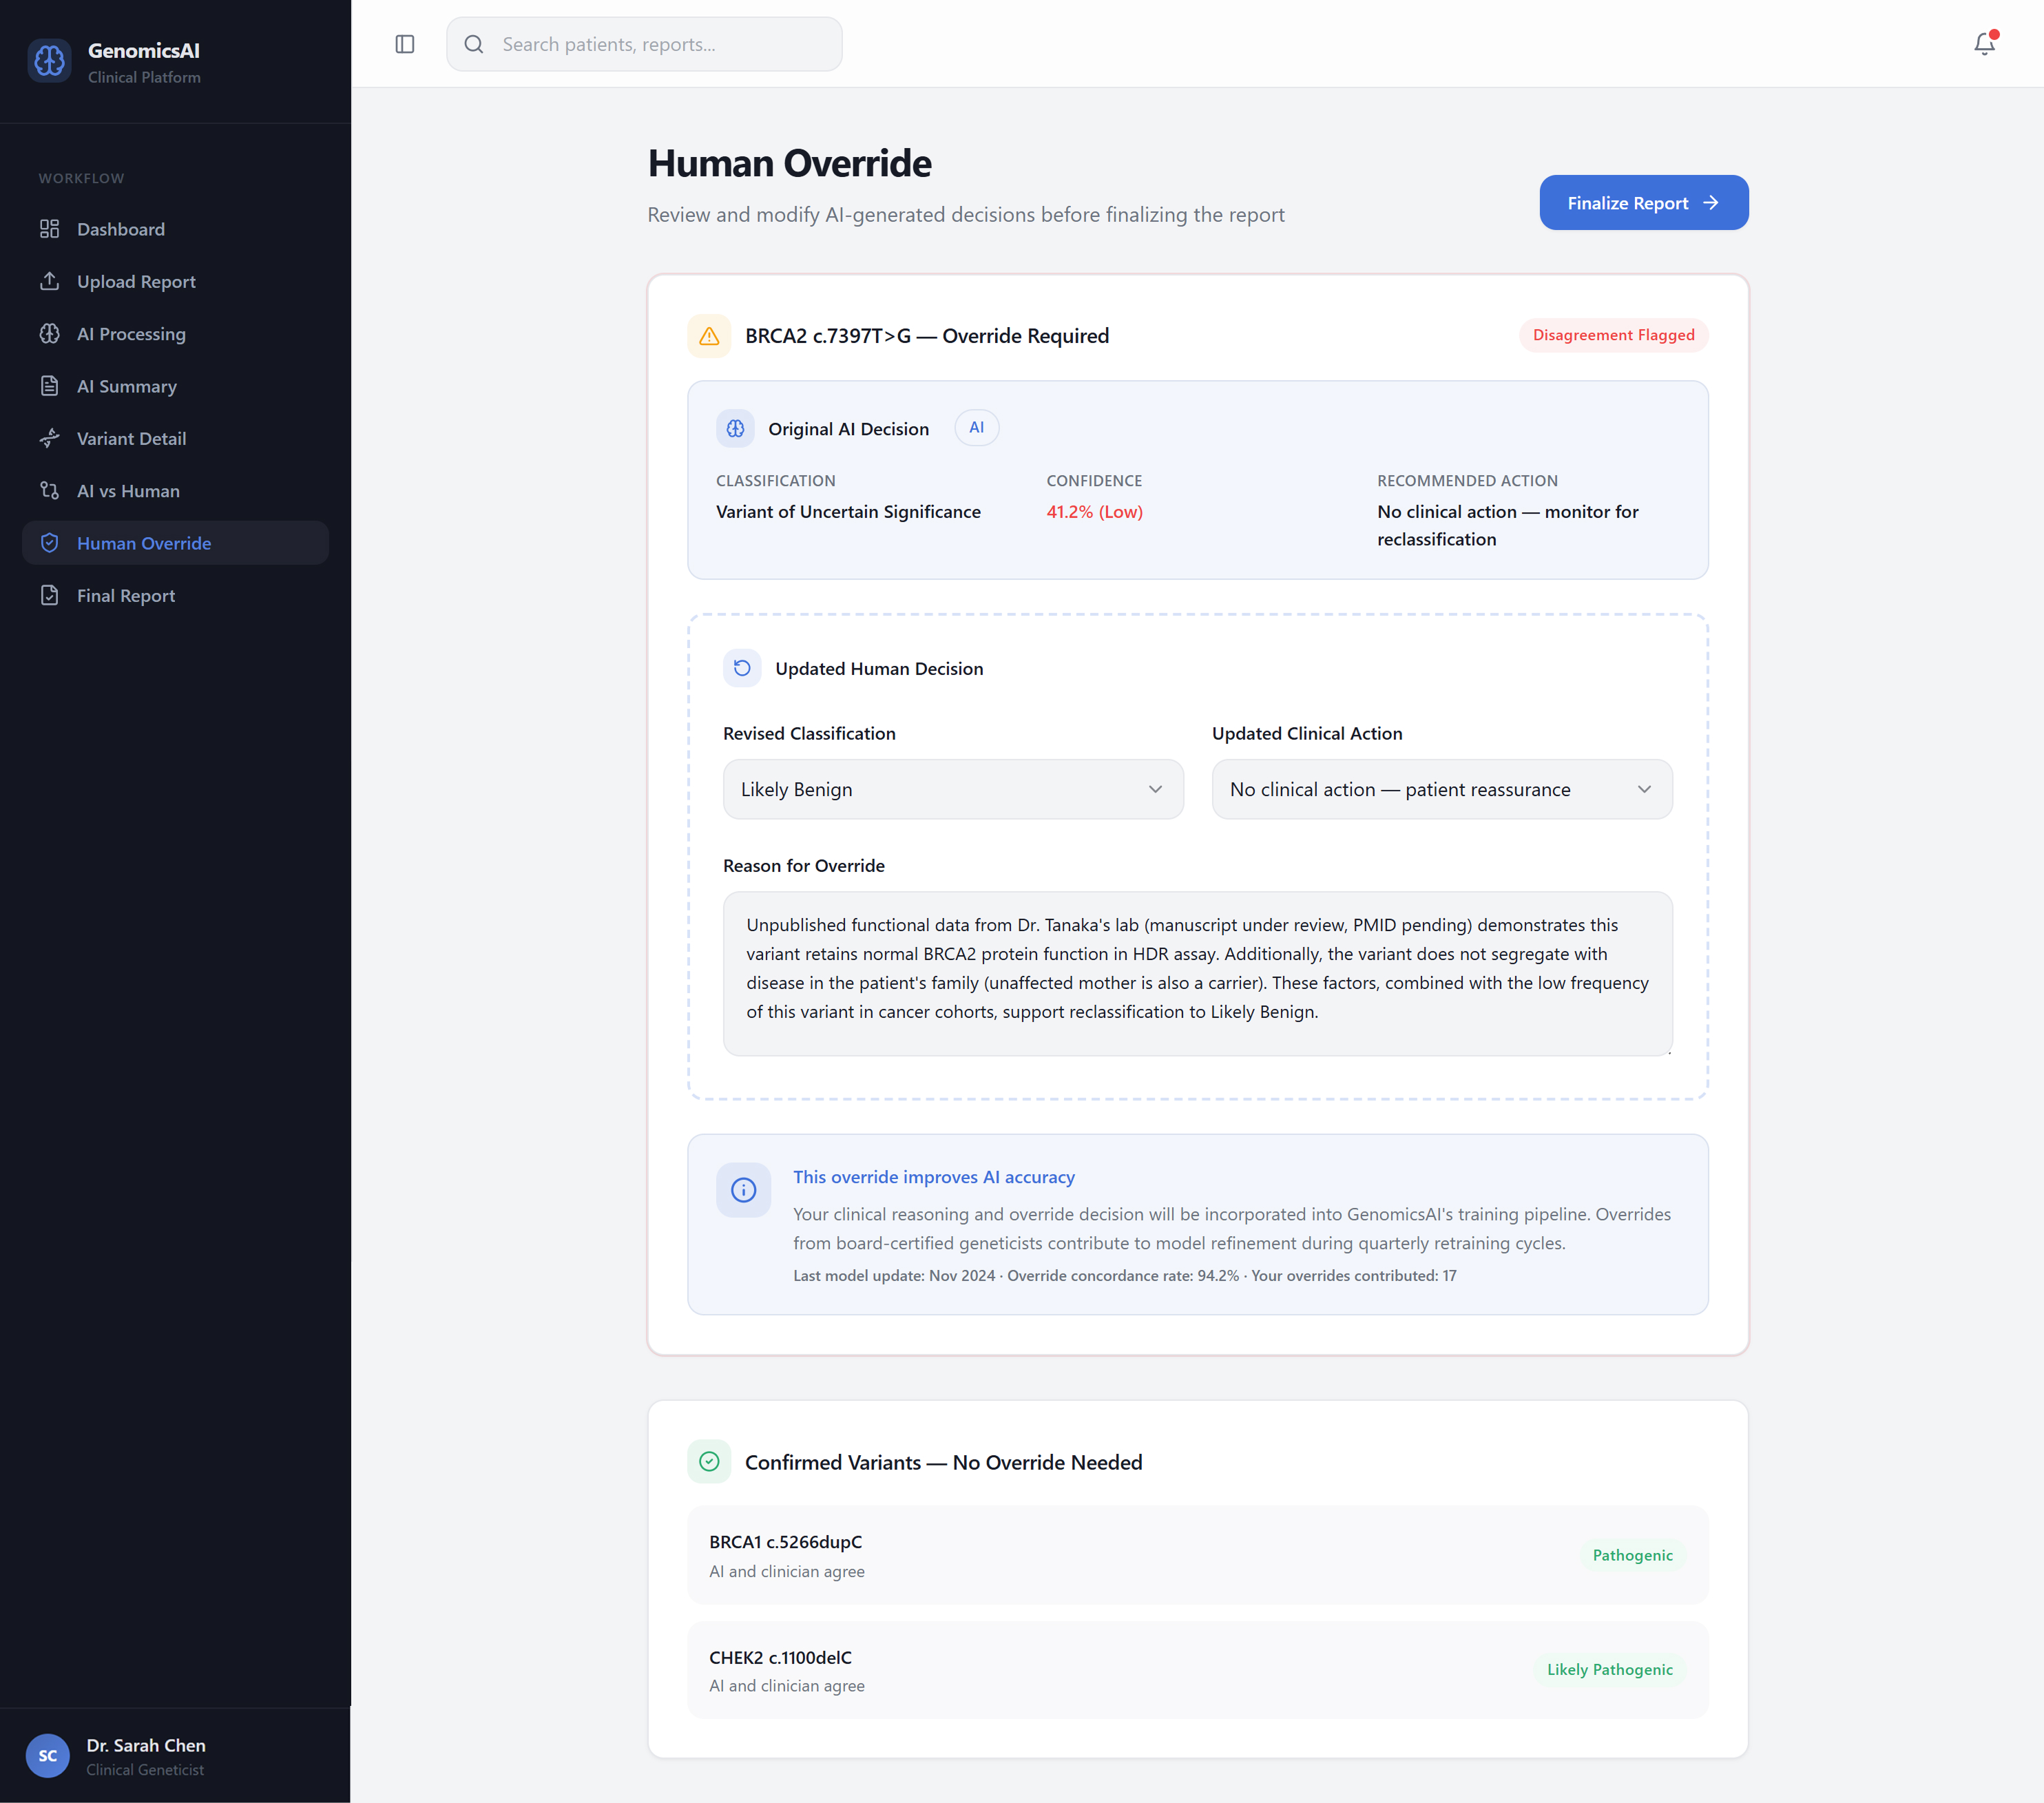Click the AI Summary document icon
The width and height of the screenshot is (2044, 1803).
click(x=49, y=386)
